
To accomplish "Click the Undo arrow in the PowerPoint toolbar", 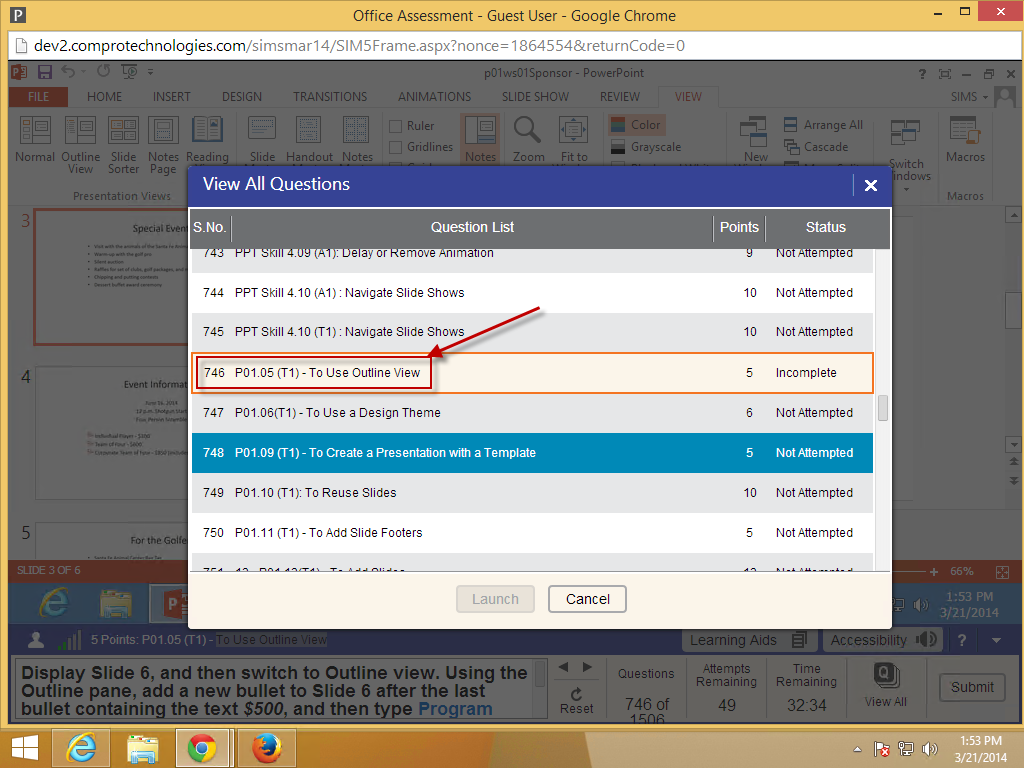I will pos(68,71).
